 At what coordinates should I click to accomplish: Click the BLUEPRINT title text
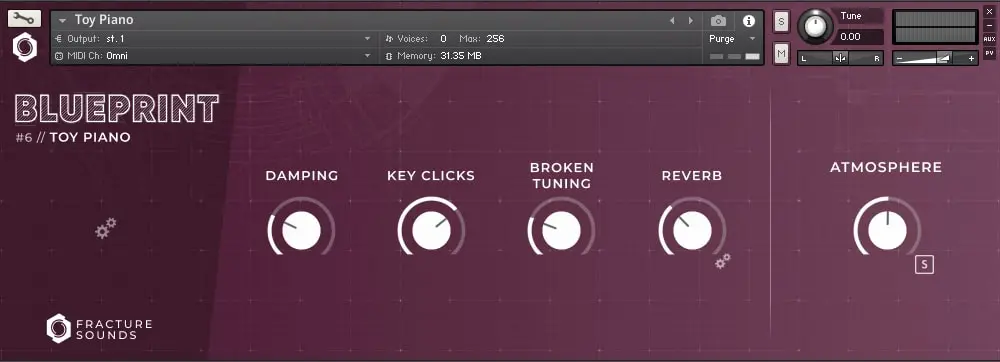point(117,108)
